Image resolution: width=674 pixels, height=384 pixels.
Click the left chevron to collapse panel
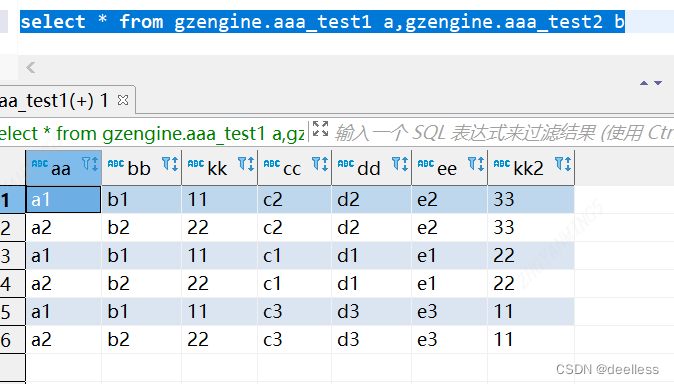click(31, 68)
